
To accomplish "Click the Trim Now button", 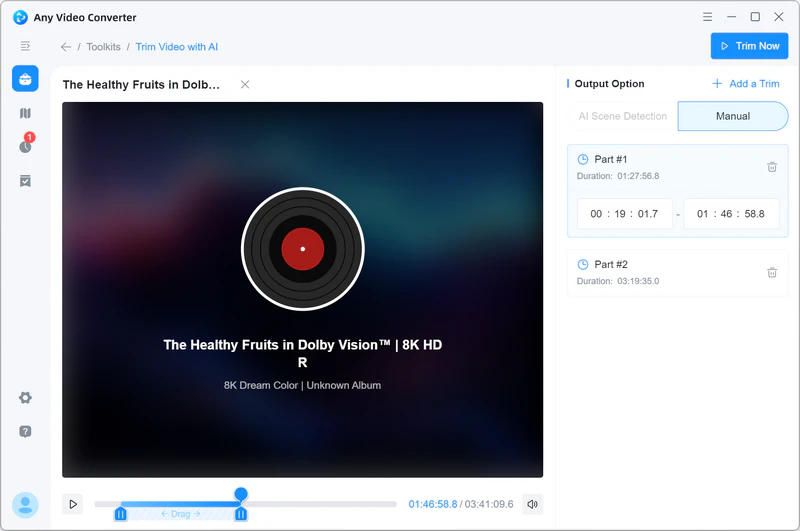I will click(749, 46).
